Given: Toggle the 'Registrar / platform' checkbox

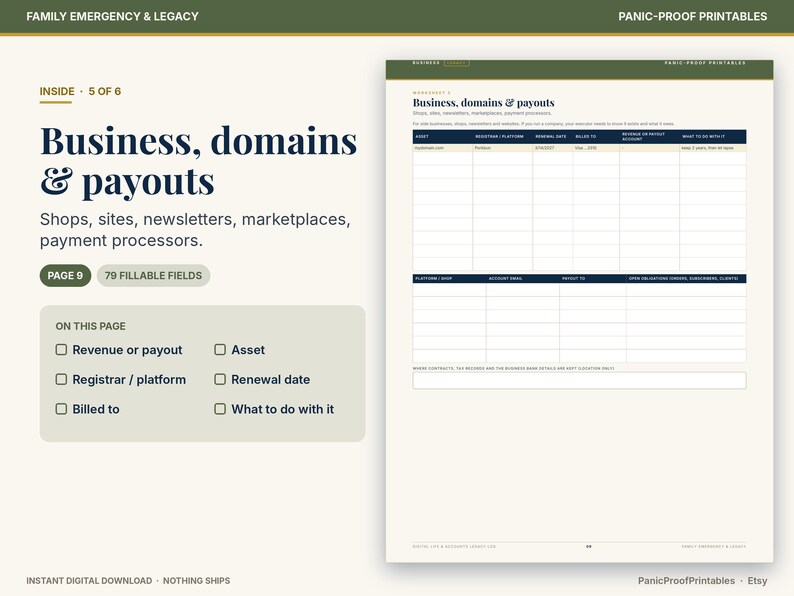Looking at the screenshot, I should [61, 380].
